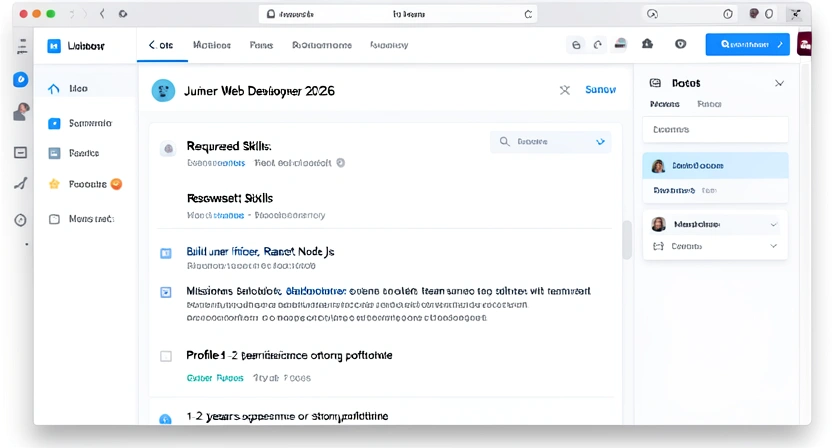Viewport: 832px width, 448px height.
Task: Click the avatar in the second right-panel person row
Action: coord(658,224)
